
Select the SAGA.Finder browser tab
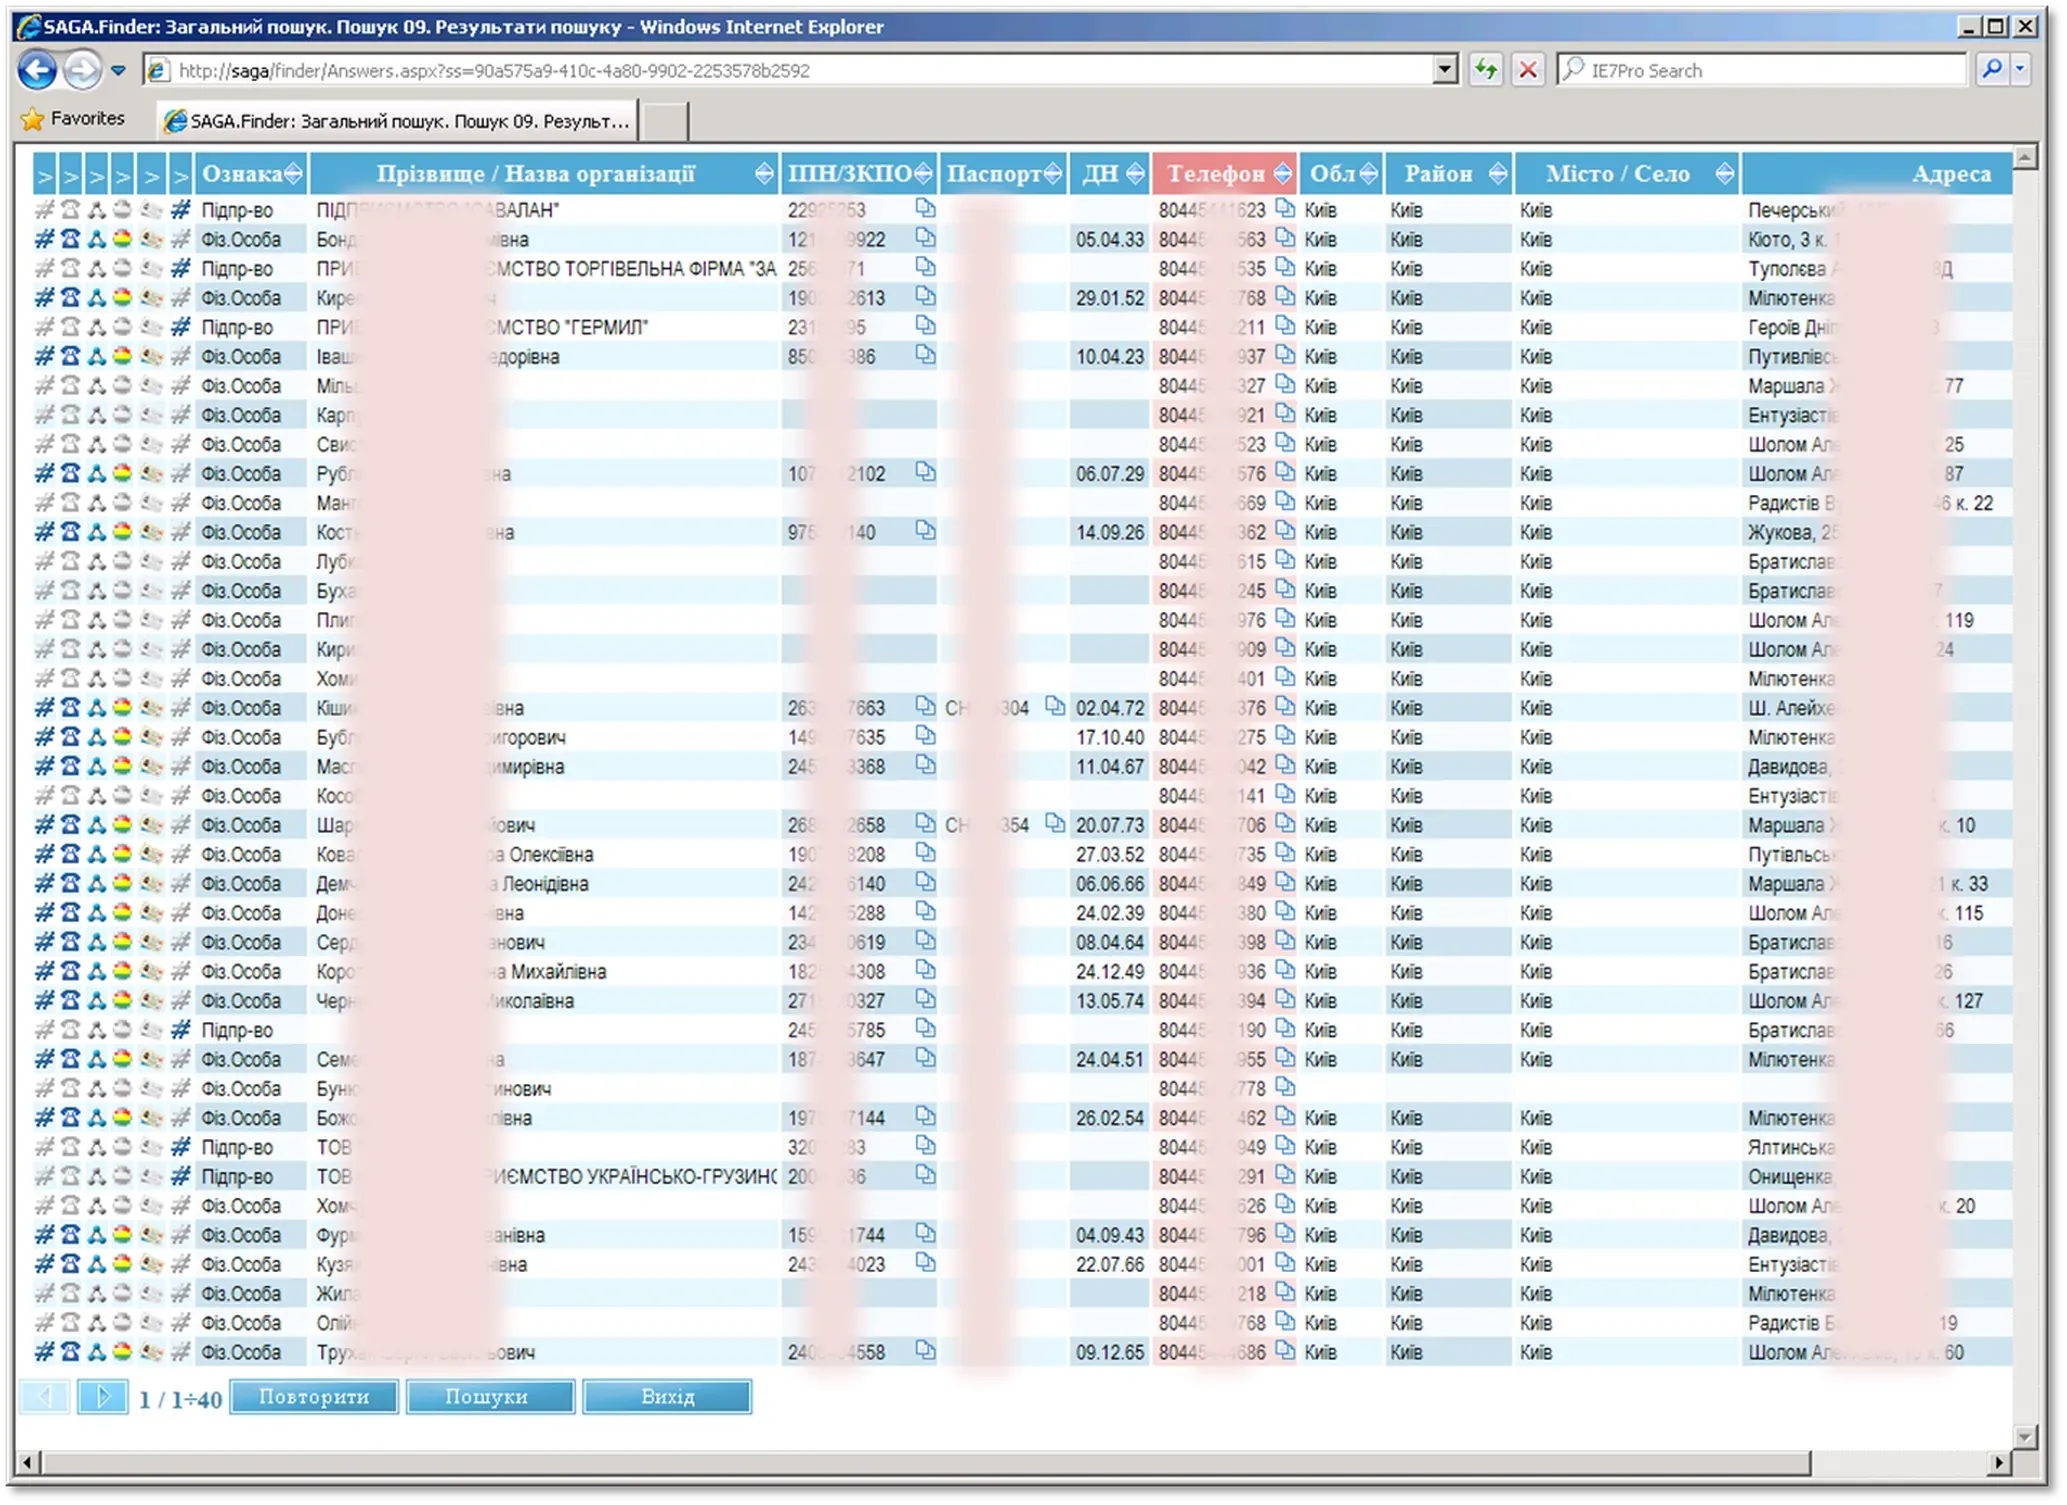[x=398, y=121]
